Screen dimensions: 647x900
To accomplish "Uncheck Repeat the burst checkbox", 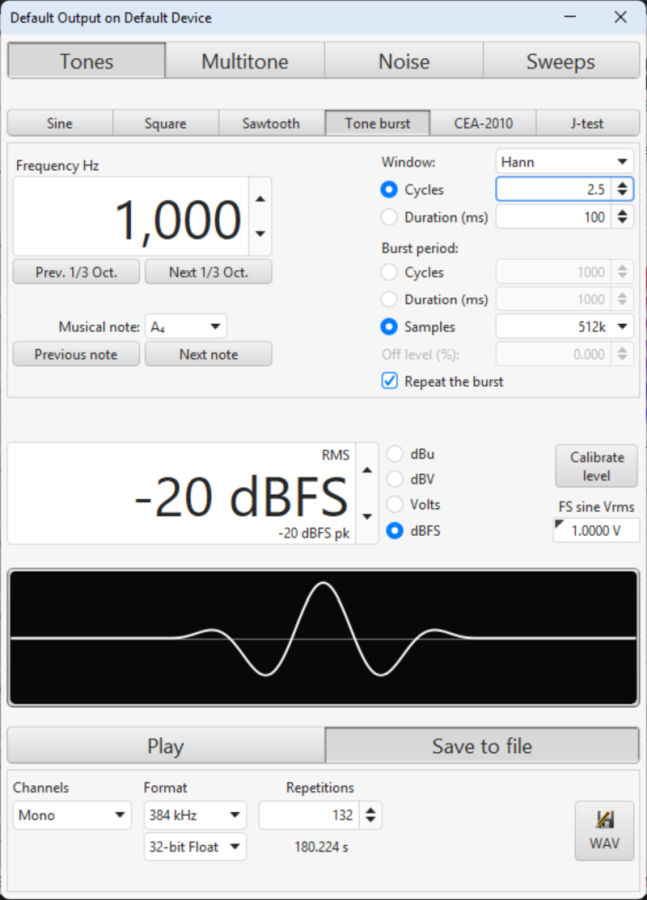I will (x=390, y=381).
